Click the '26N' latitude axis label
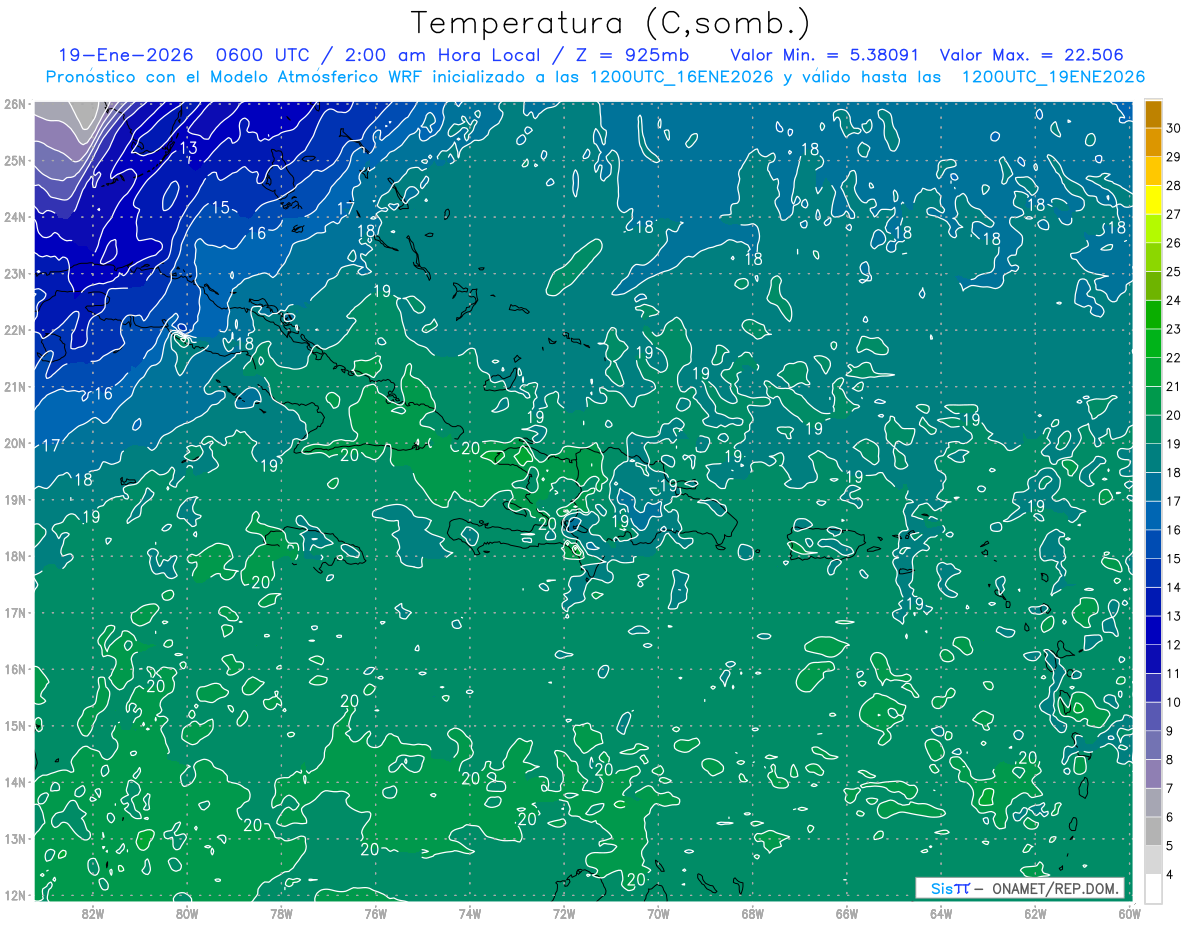Image resolution: width=1200 pixels, height=927 pixels. point(15,104)
